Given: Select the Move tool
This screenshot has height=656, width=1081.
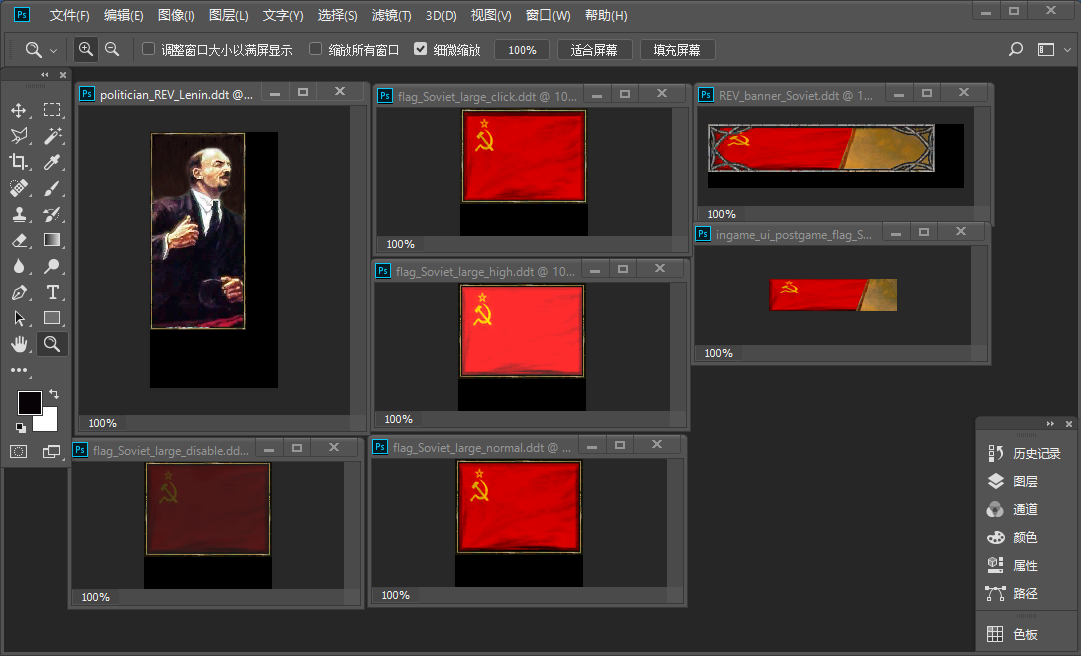Looking at the screenshot, I should click(19, 110).
